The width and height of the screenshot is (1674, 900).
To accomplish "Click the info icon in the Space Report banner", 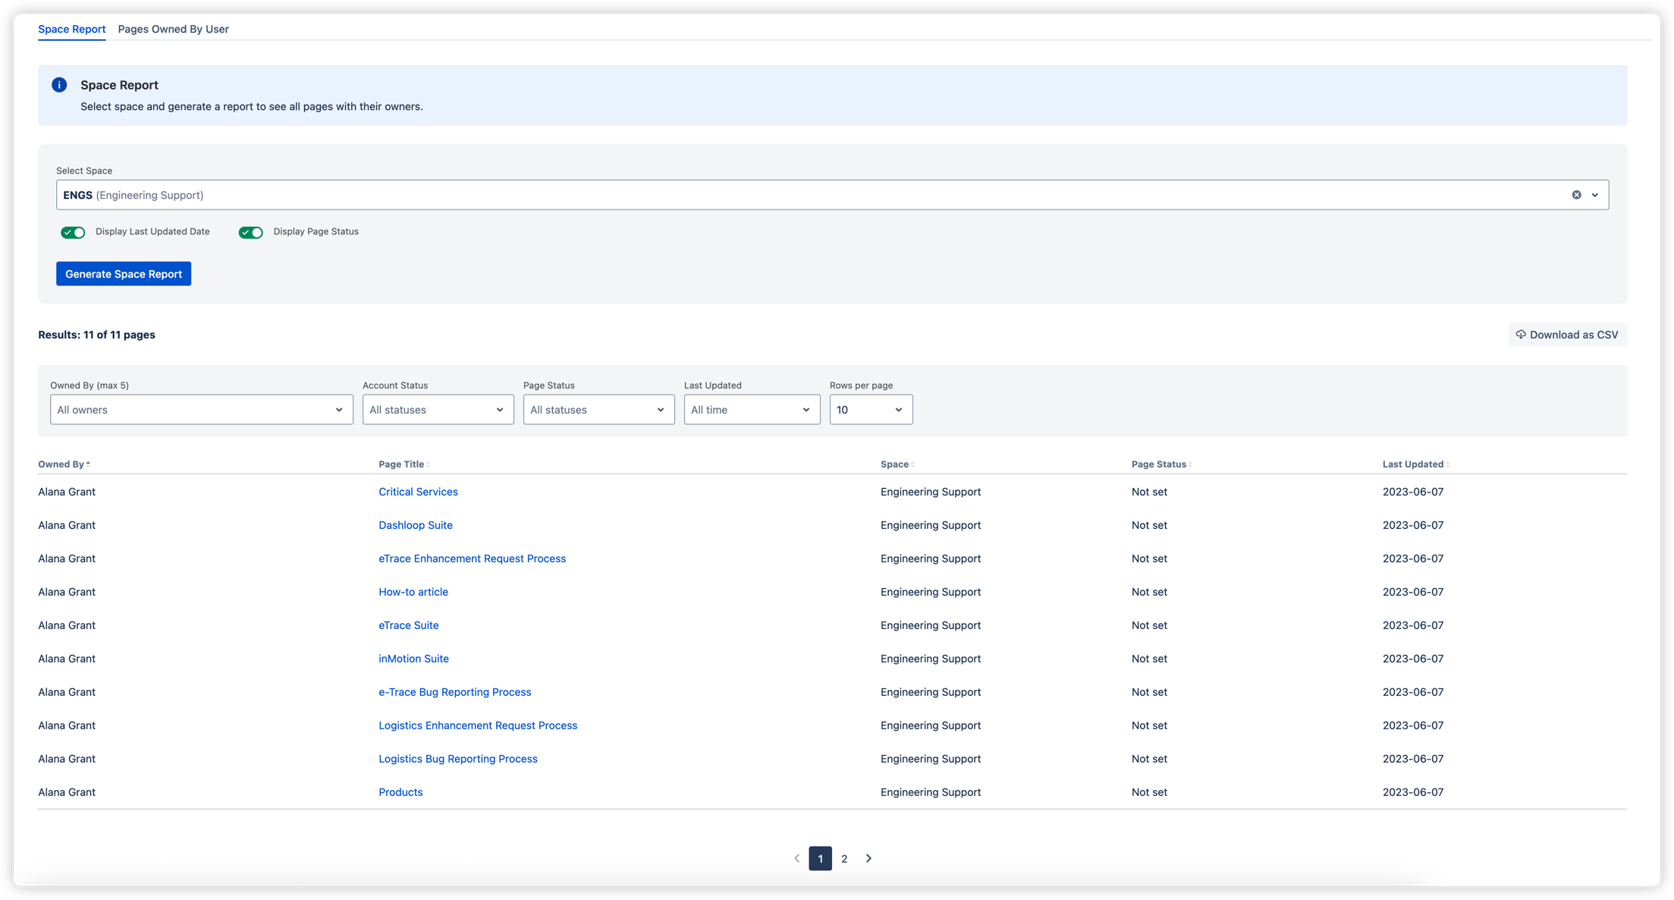I will 59,85.
